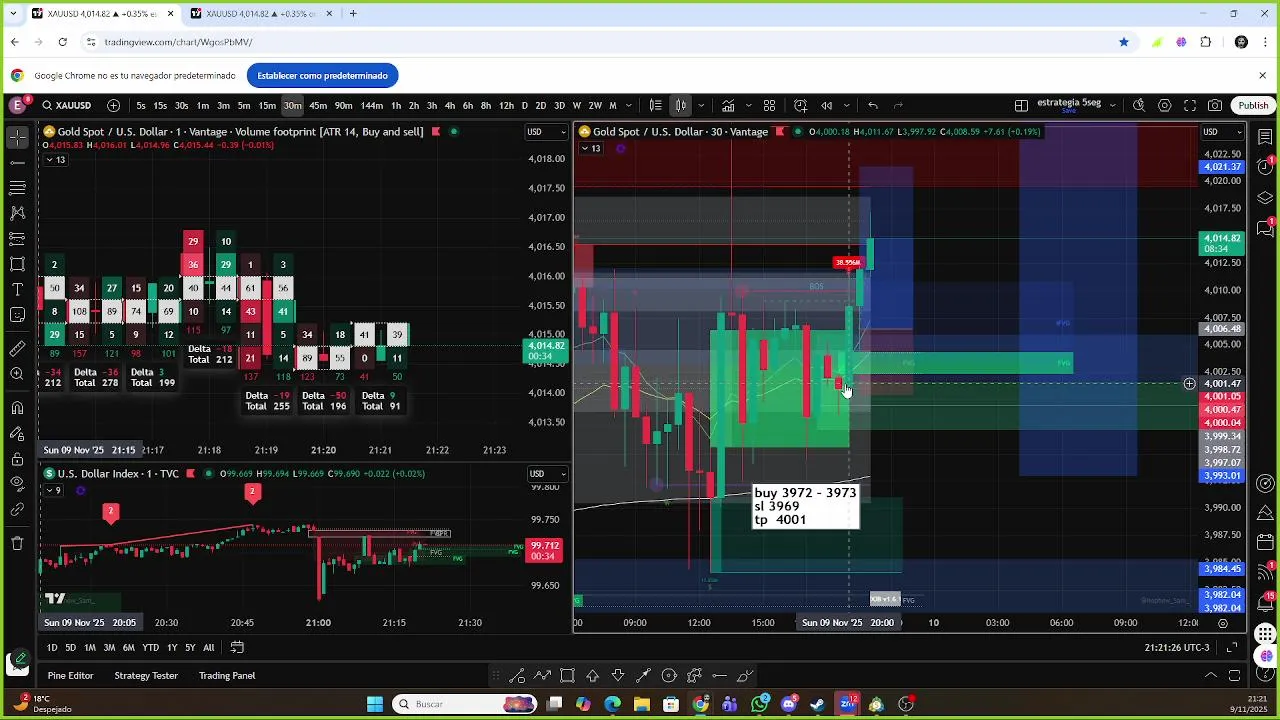Viewport: 1280px width, 720px height.
Task: Click the Indicators icon in top toolbar
Action: pyautogui.click(x=728, y=105)
